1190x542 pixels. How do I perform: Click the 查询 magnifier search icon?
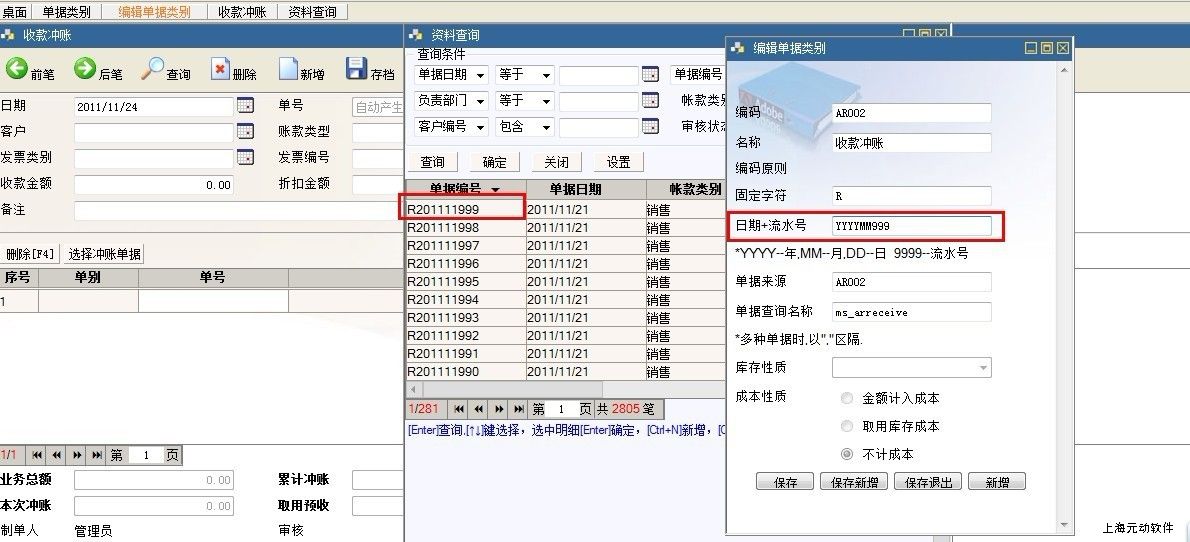[153, 69]
